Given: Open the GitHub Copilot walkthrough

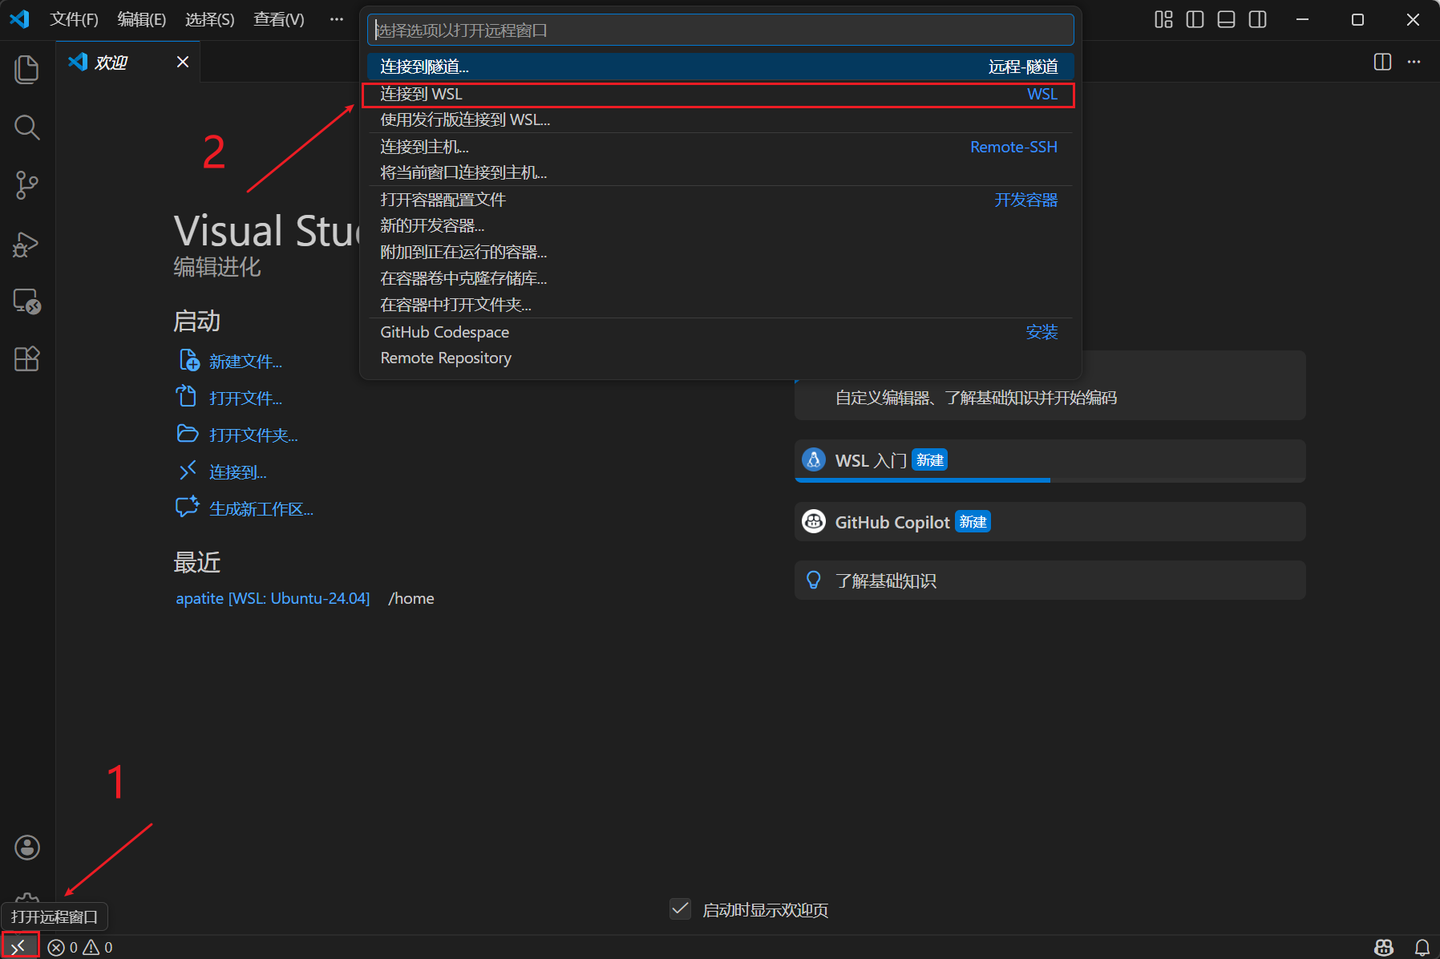Looking at the screenshot, I should [1050, 522].
